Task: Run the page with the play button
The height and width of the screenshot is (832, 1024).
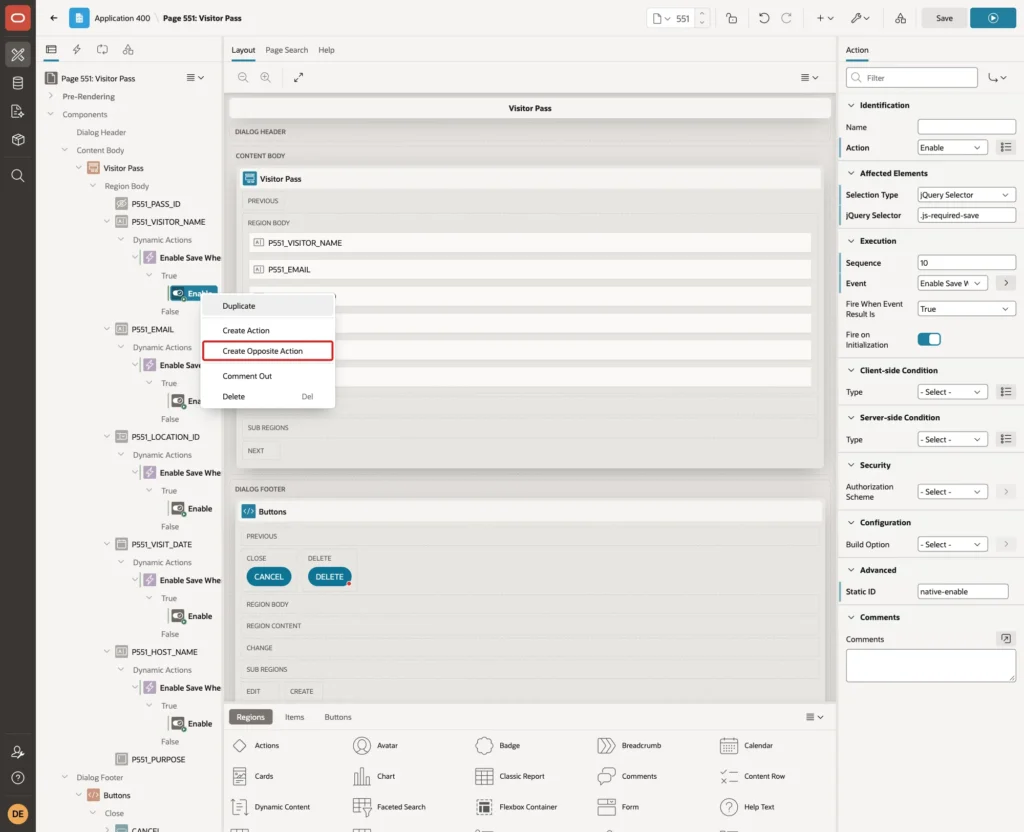Action: pyautogui.click(x=993, y=18)
